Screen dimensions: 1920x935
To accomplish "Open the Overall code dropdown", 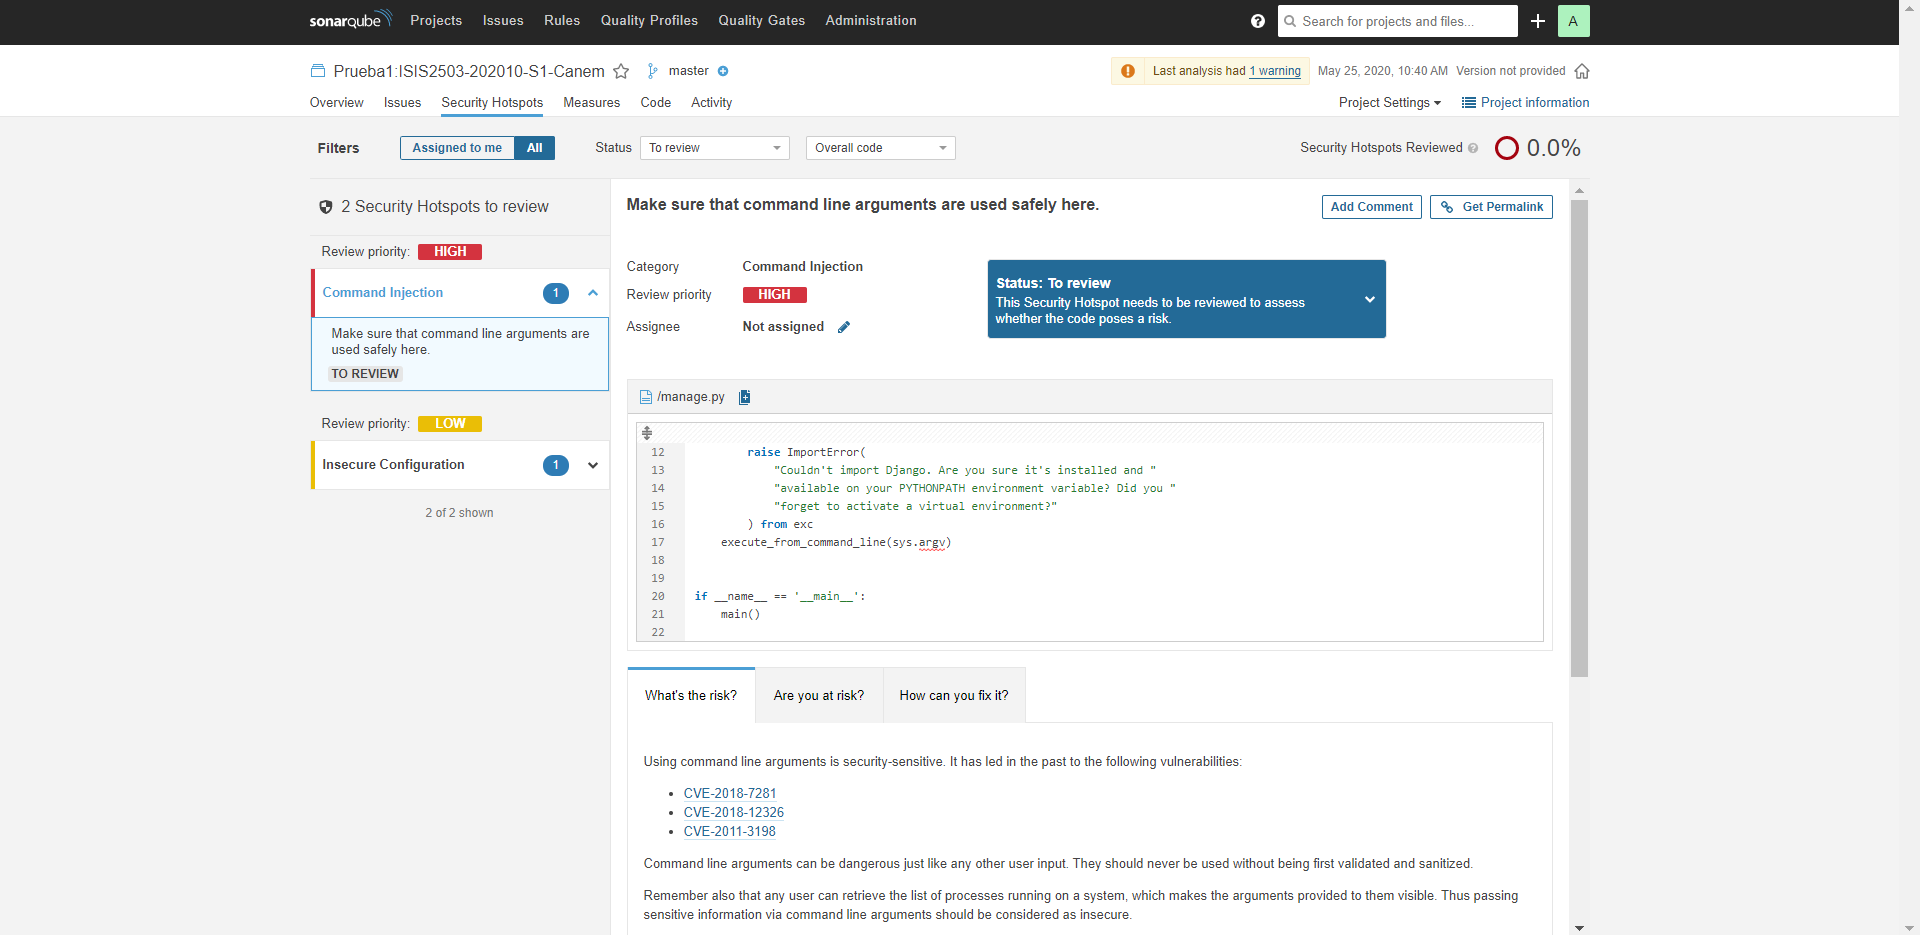I will point(881,148).
